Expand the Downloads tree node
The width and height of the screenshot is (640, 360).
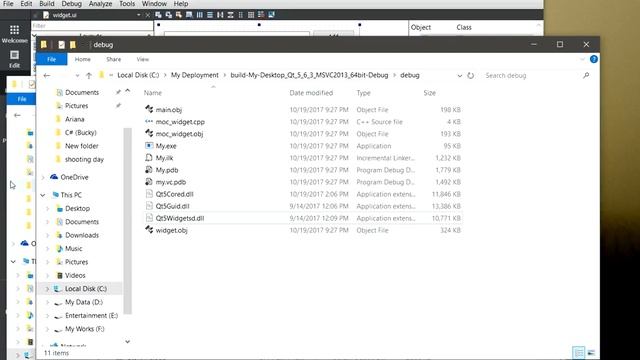point(48,236)
